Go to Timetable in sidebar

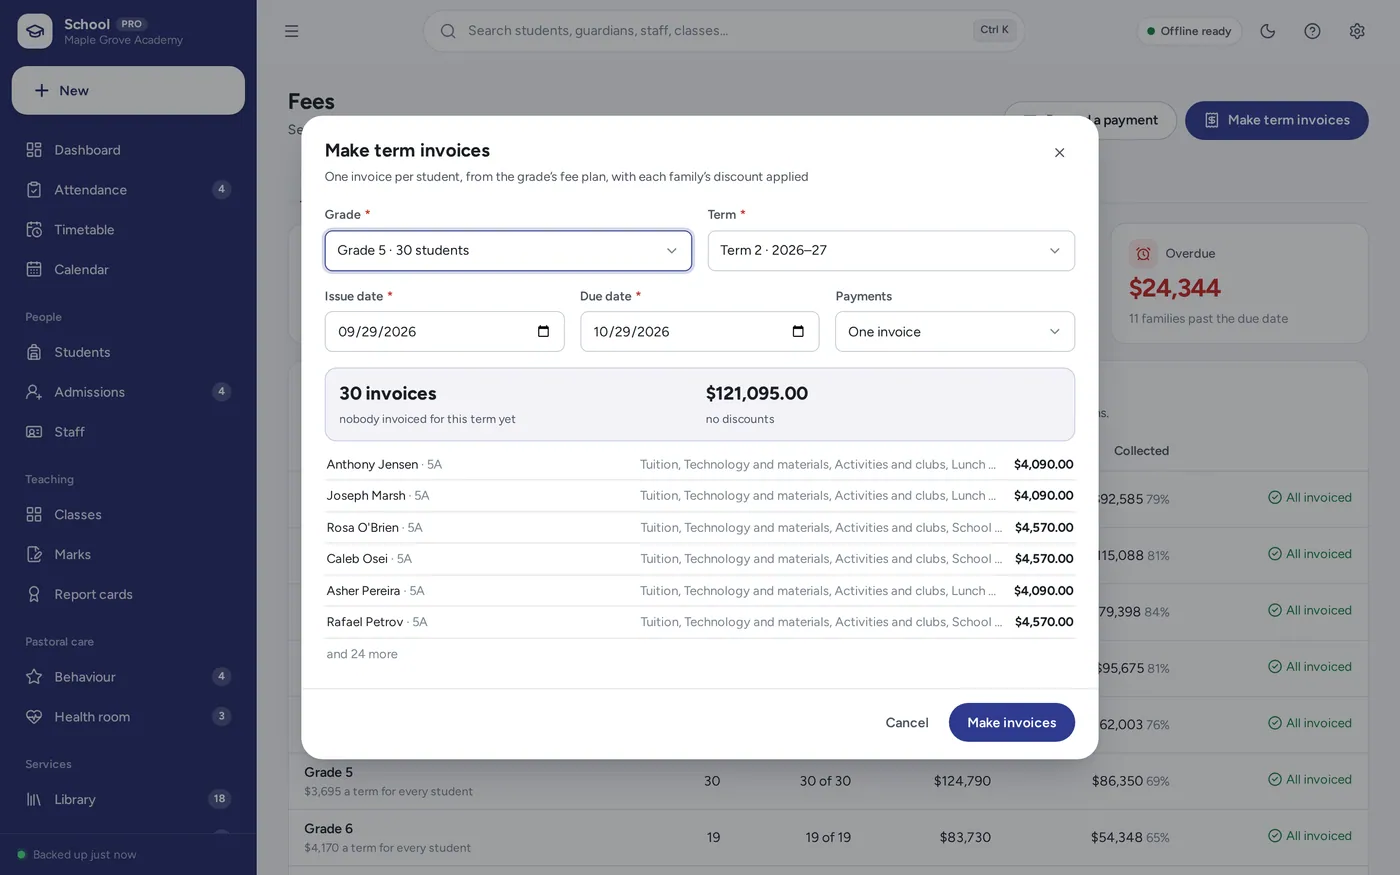[128, 230]
